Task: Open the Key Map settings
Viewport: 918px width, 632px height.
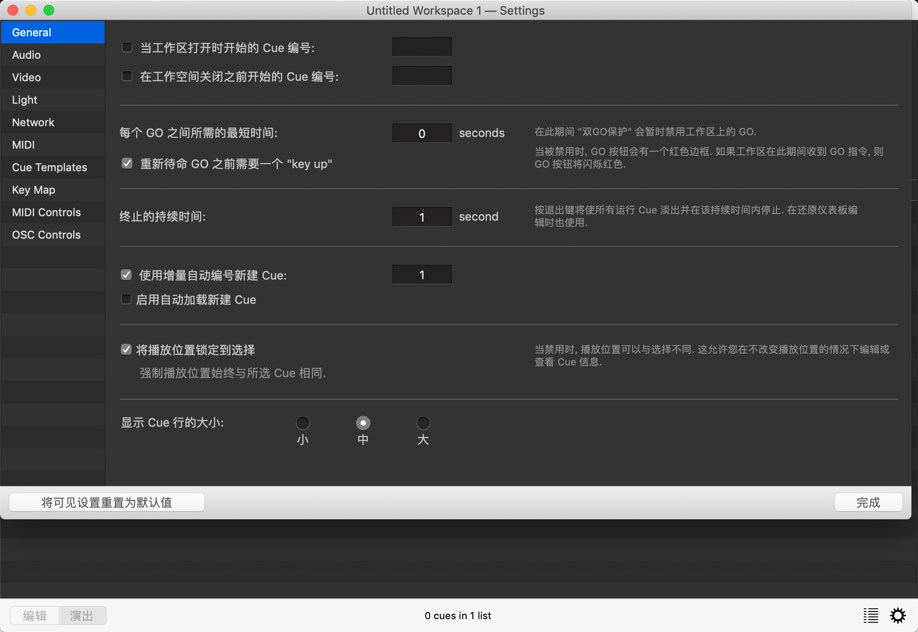Action: (33, 189)
